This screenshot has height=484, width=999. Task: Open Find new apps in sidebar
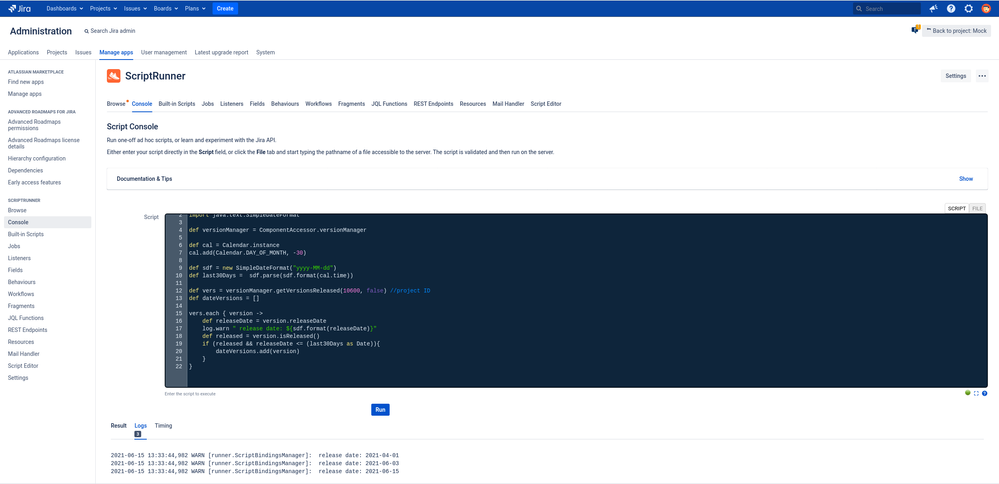click(x=26, y=82)
